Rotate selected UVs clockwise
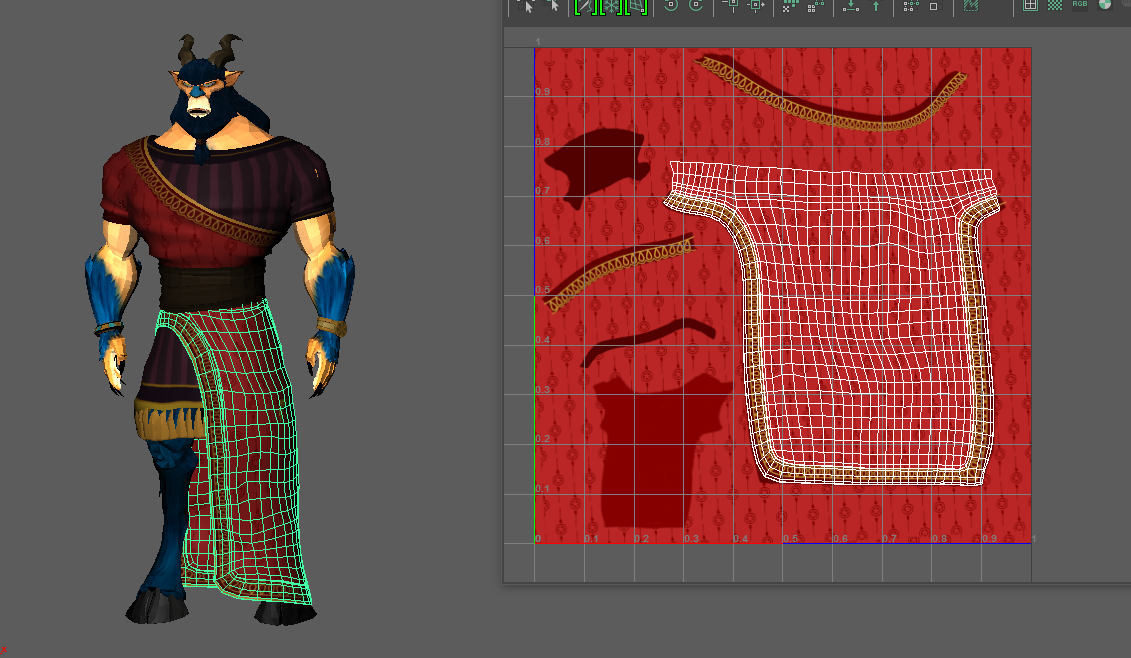Screen dimensions: 1131x658 (x=696, y=5)
